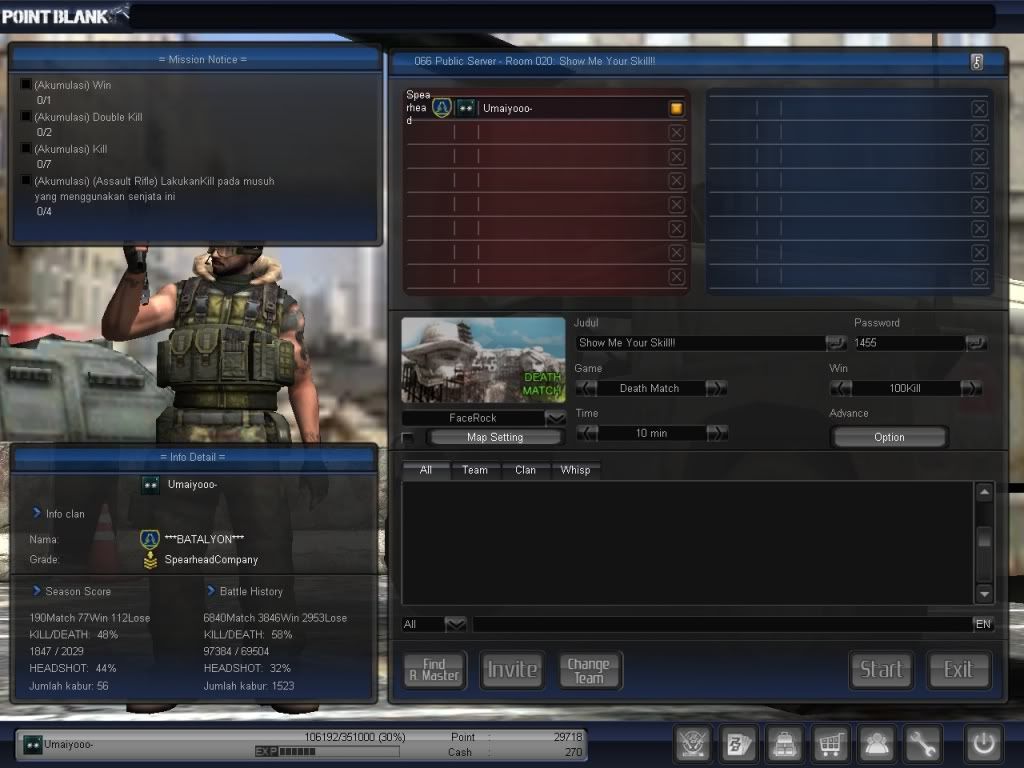Viewport: 1024px width, 768px height.
Task: Click the edit icon beside the Judul field
Action: pyautogui.click(x=836, y=342)
